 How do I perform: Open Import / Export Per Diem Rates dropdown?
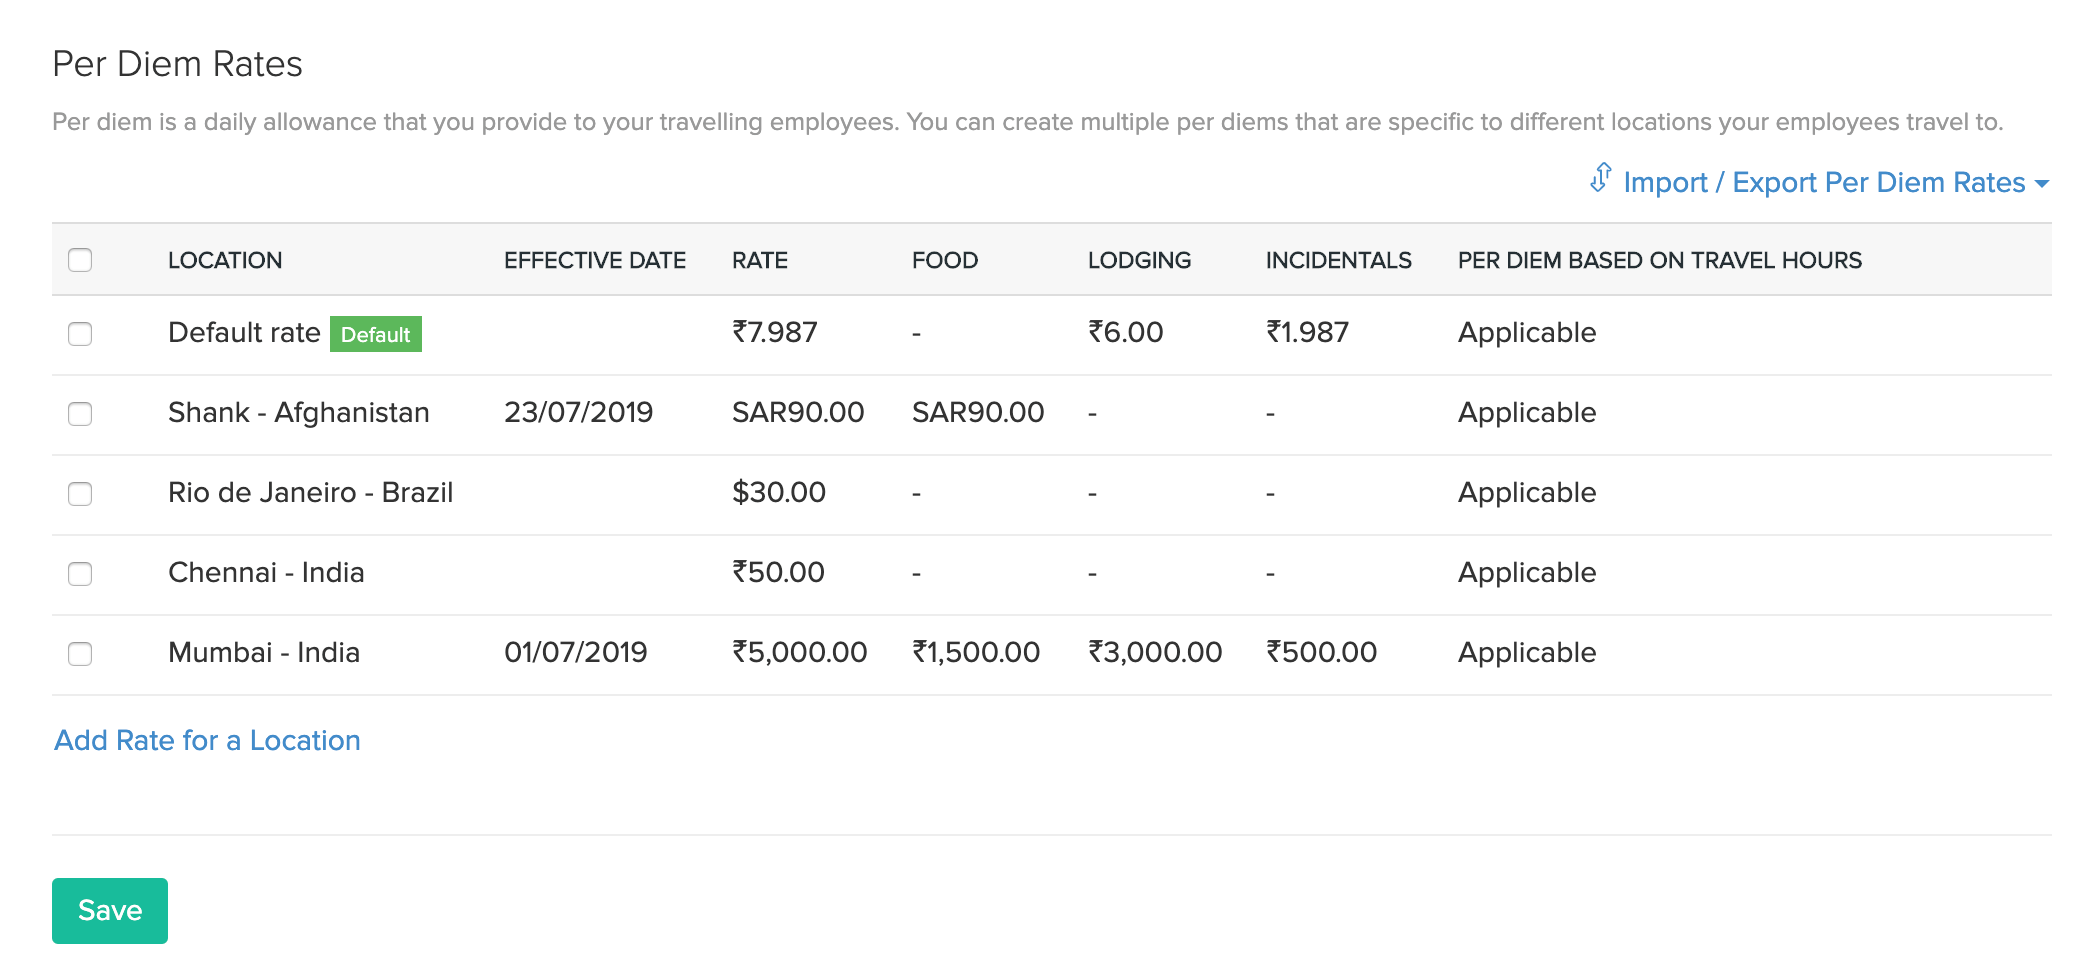tap(1824, 182)
